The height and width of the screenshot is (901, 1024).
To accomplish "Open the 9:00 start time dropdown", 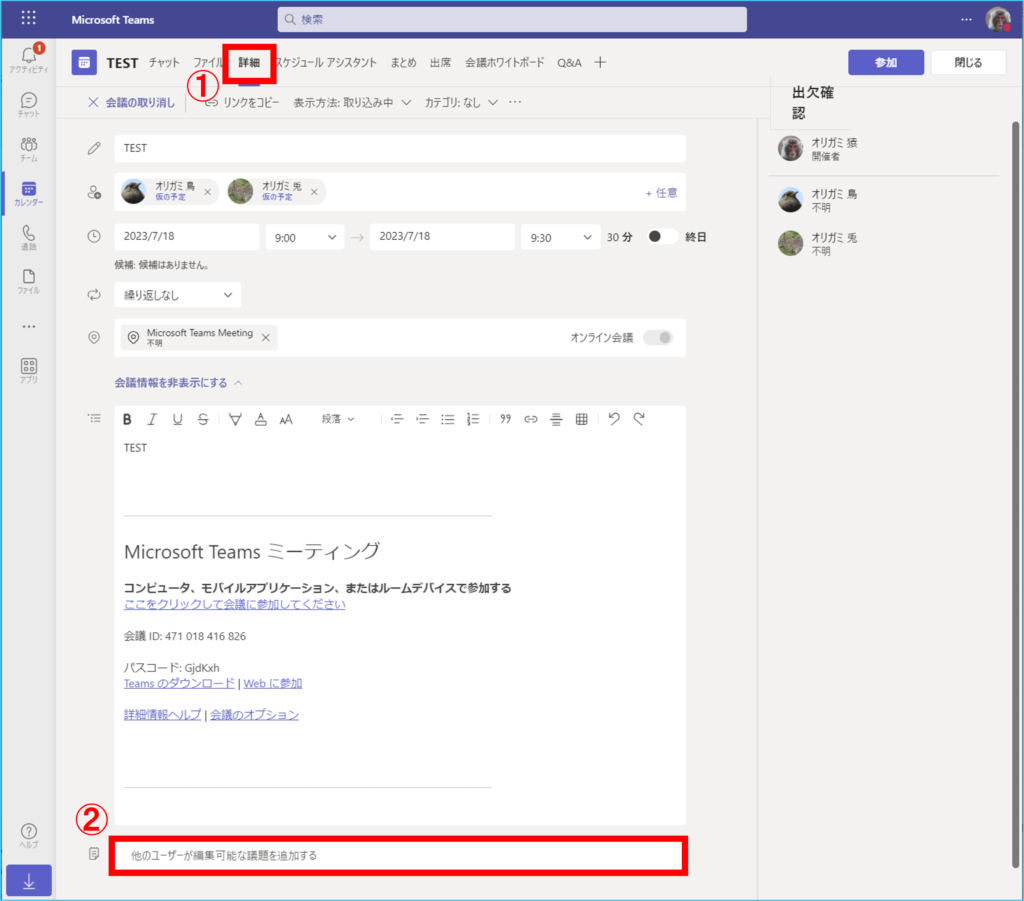I will (x=305, y=237).
